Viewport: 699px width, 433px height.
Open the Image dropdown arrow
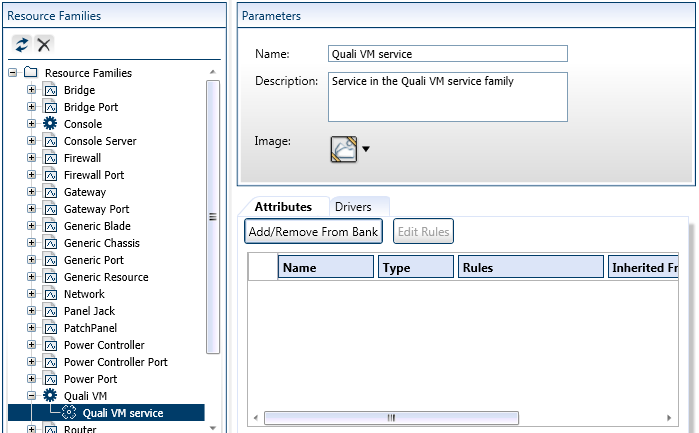pyautogui.click(x=366, y=149)
